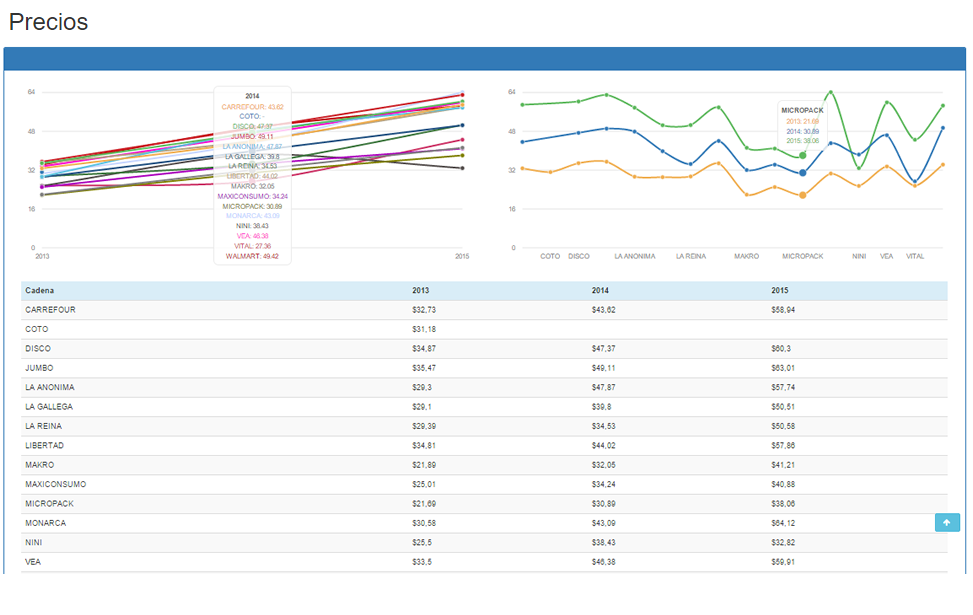The height and width of the screenshot is (615, 973).
Task: Click the Cadena column header
Action: coord(40,290)
